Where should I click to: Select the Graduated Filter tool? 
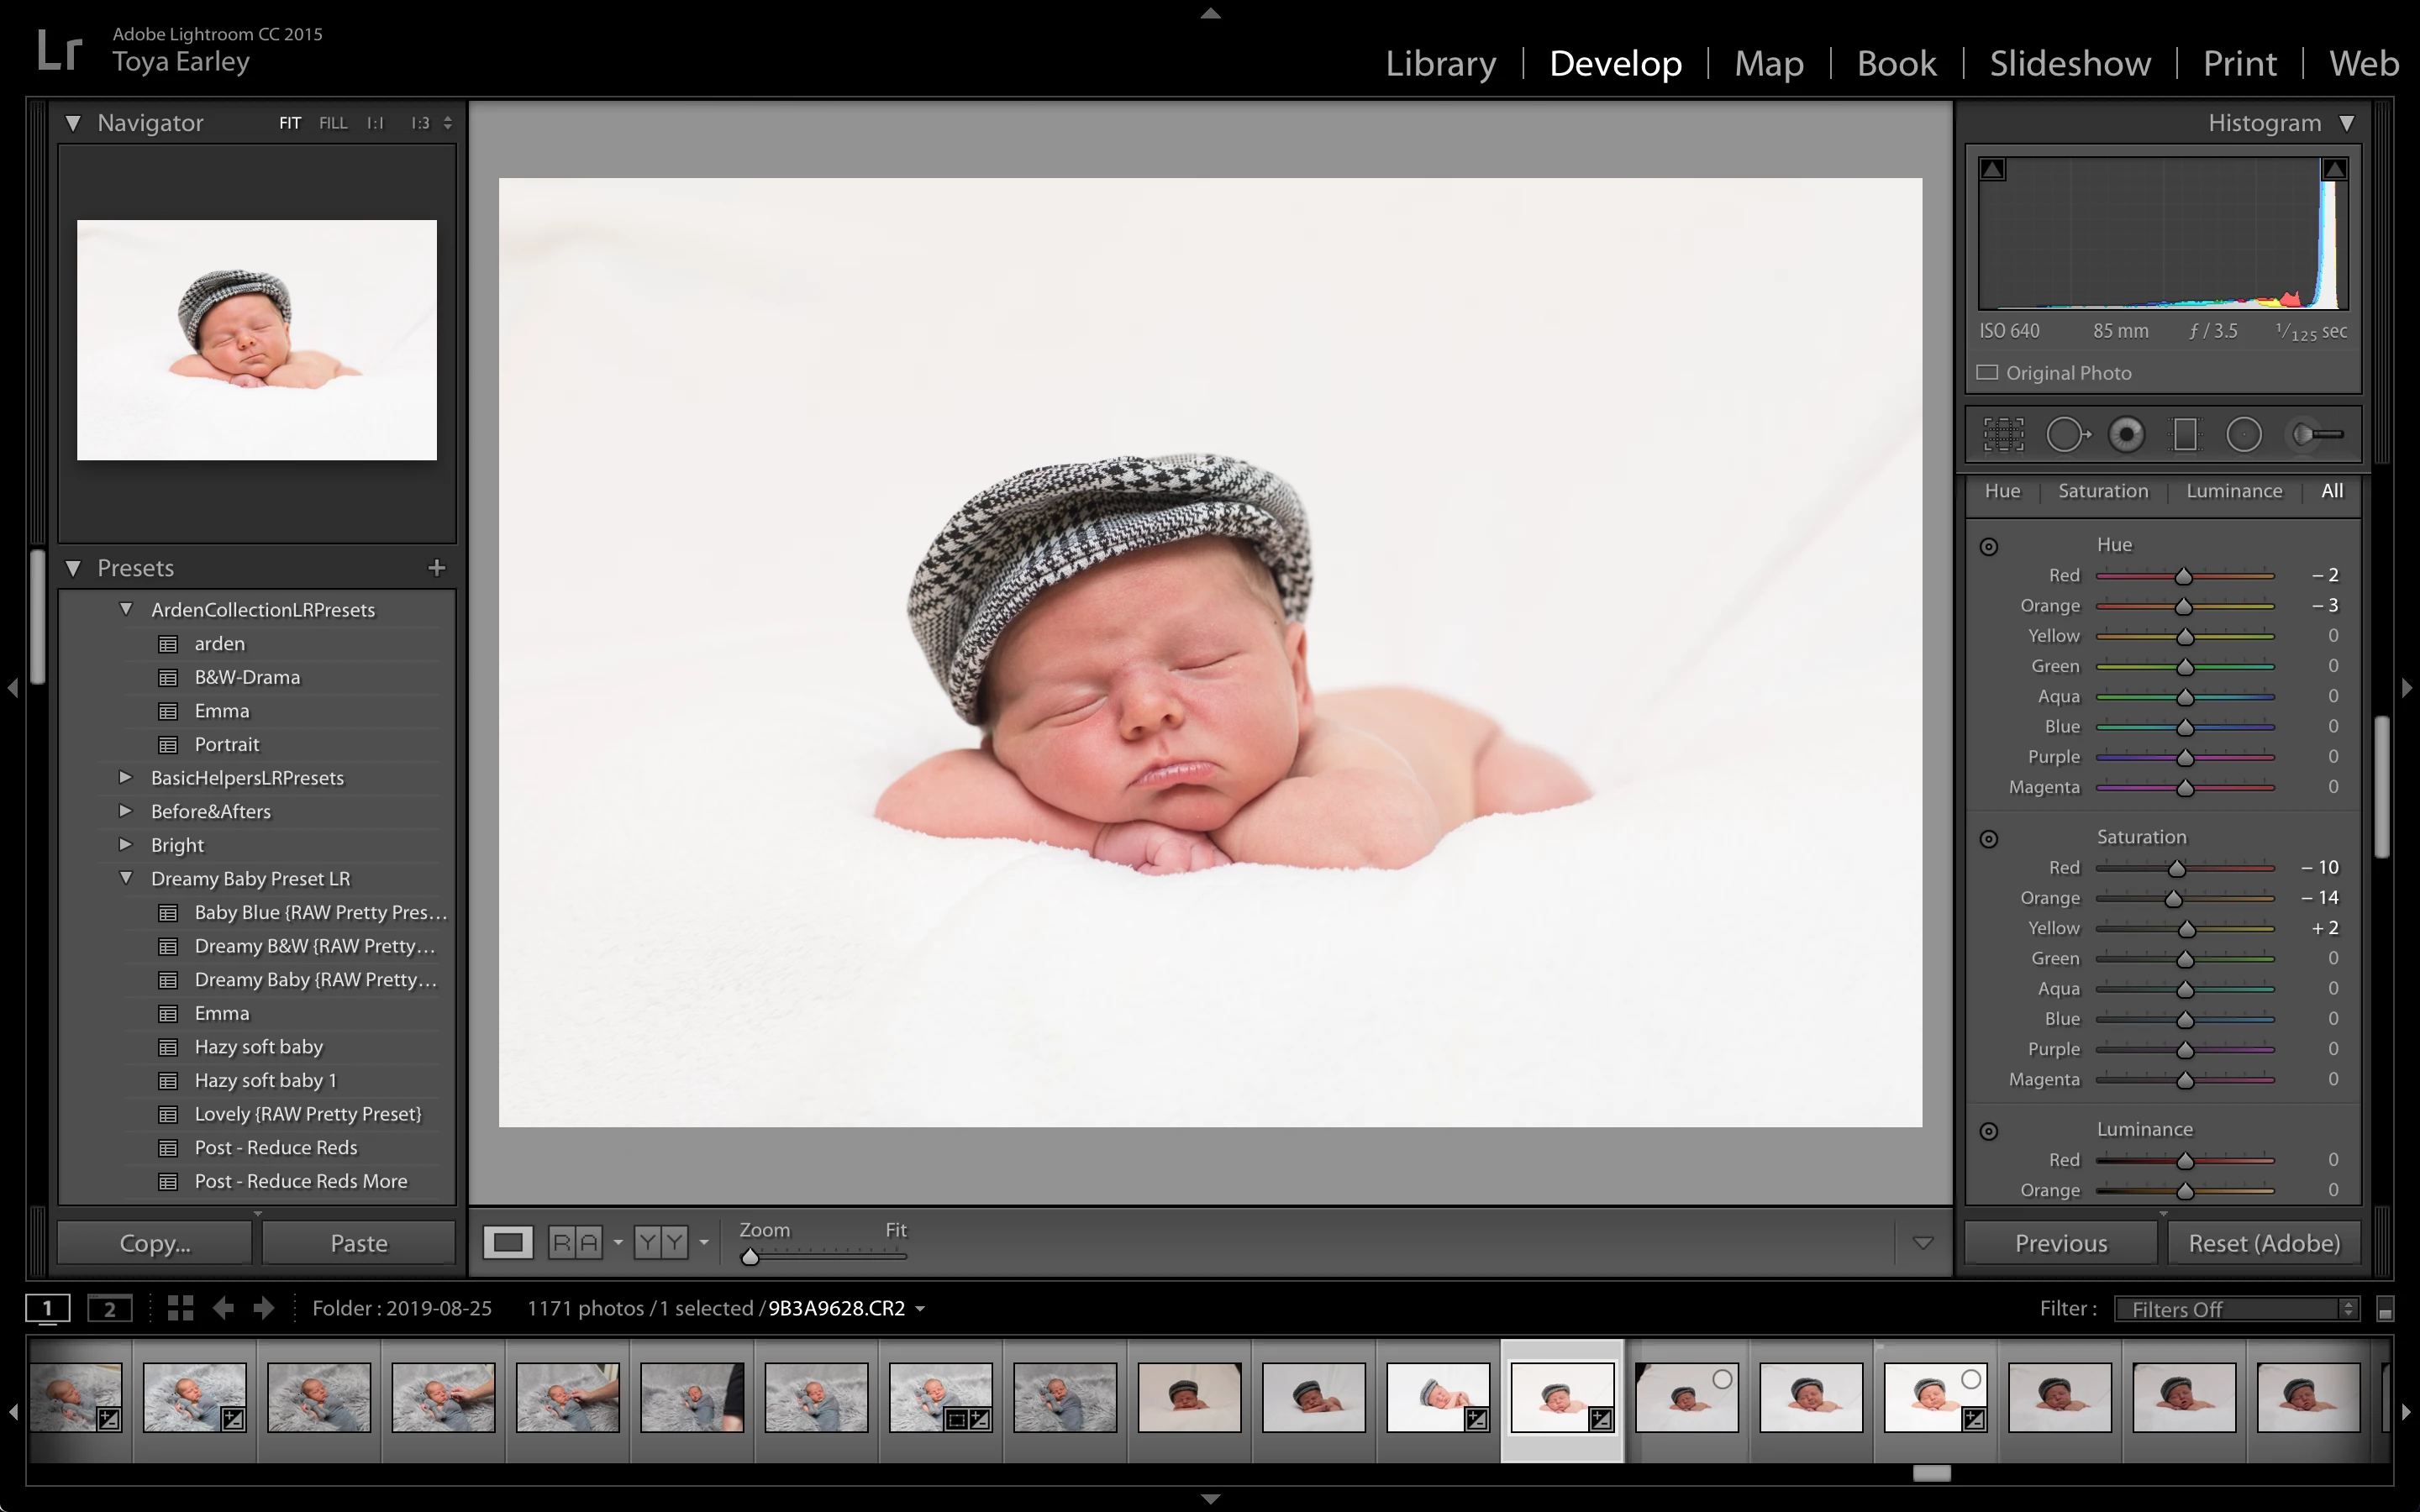(x=2185, y=434)
